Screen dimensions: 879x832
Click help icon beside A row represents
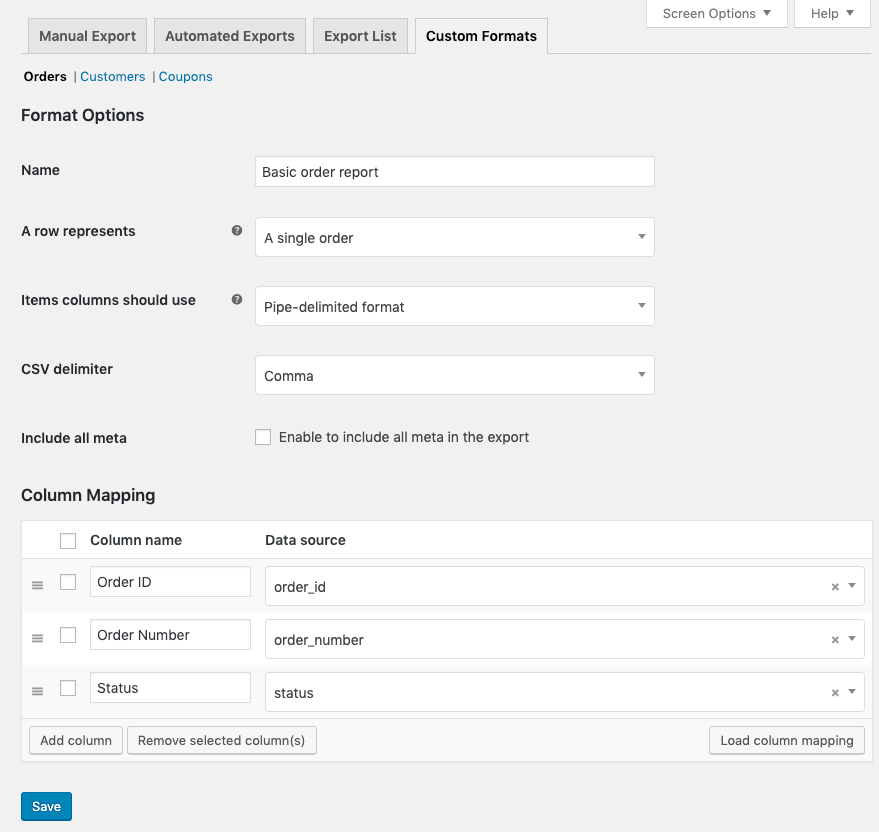click(237, 230)
